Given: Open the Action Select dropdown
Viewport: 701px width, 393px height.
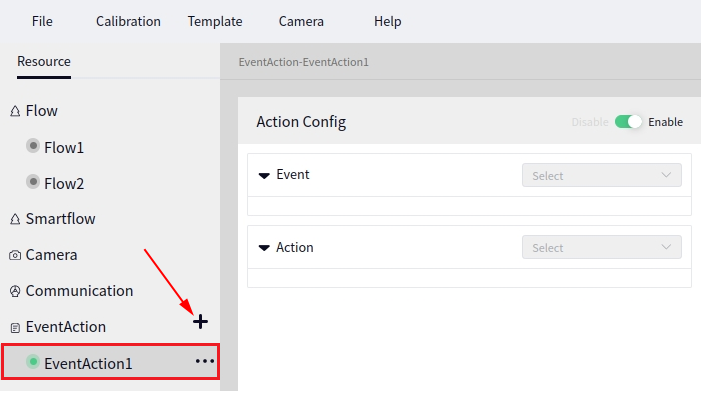Looking at the screenshot, I should pos(602,247).
